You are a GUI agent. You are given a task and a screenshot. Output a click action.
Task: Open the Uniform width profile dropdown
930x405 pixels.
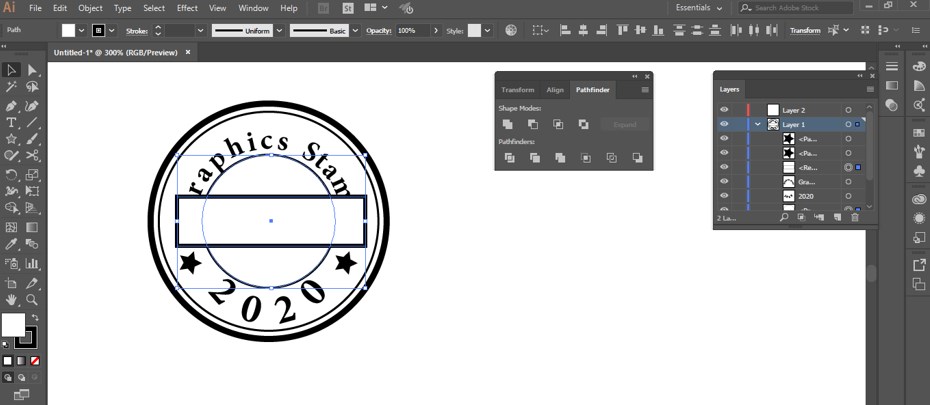(x=279, y=30)
